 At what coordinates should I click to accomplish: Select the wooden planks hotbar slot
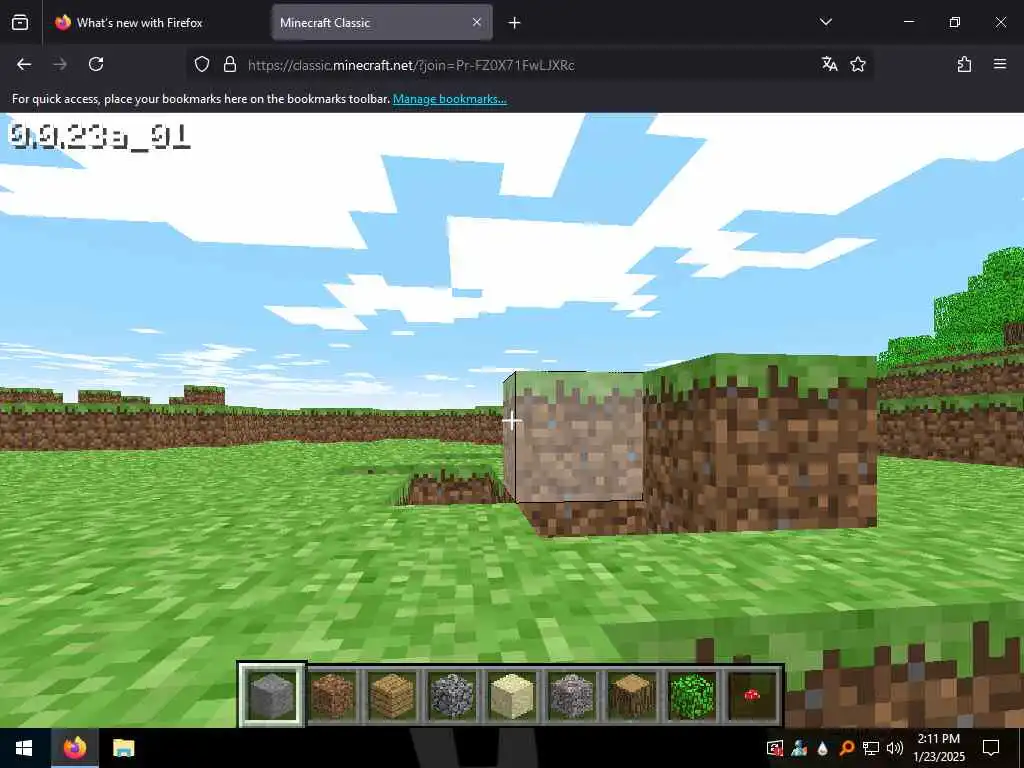[392, 696]
